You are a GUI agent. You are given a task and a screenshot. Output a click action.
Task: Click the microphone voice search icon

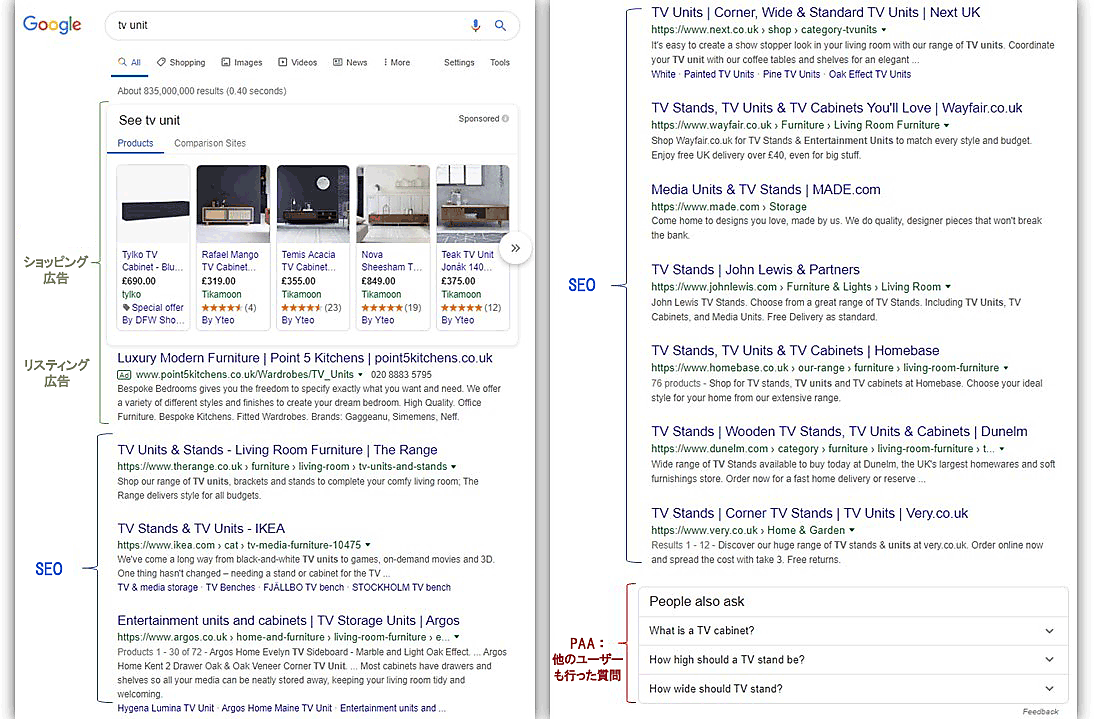pos(476,25)
